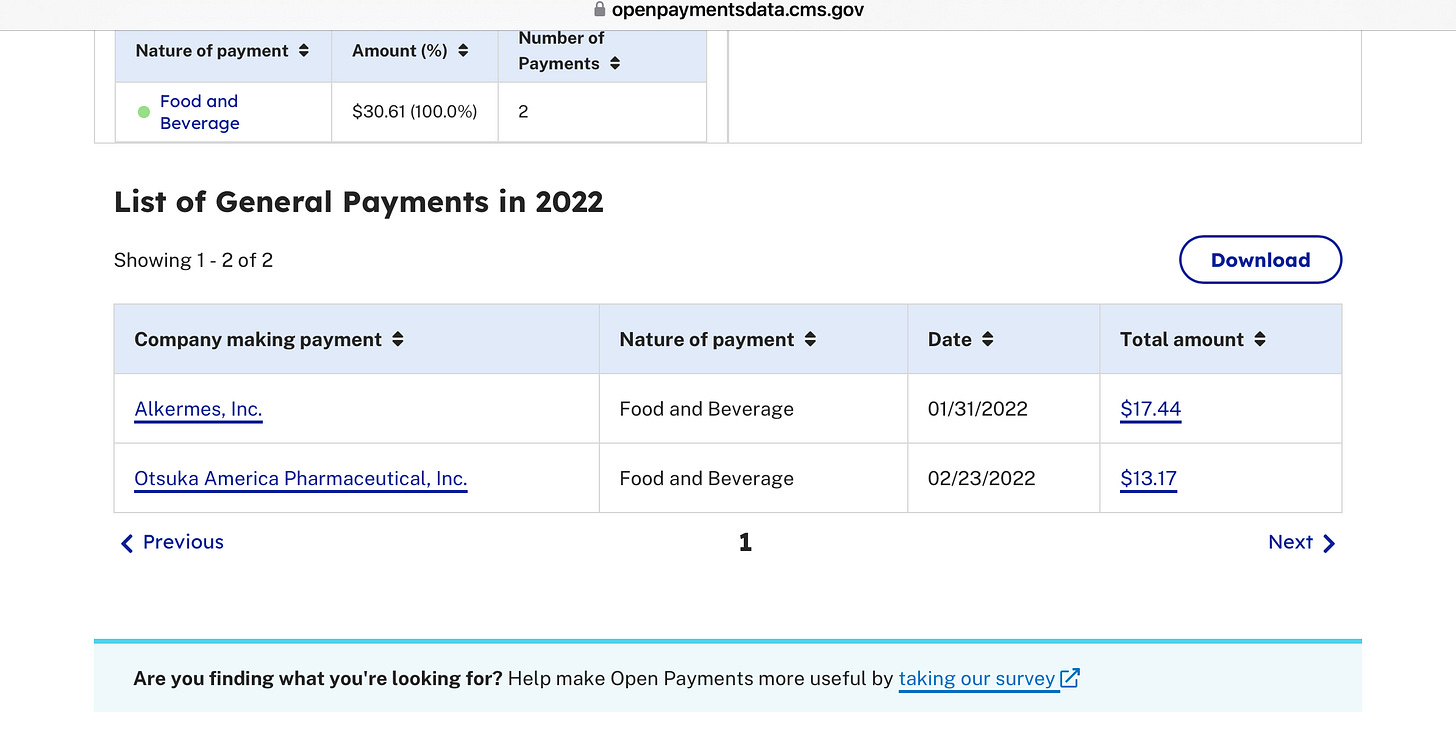Sort by Total amount arrows
This screenshot has width=1456, height=752.
1260,339
